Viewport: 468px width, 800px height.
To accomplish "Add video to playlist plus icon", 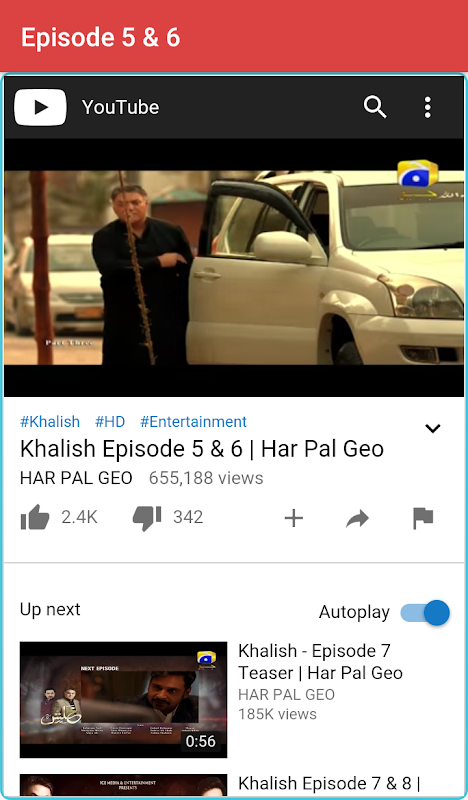I will 293,518.
